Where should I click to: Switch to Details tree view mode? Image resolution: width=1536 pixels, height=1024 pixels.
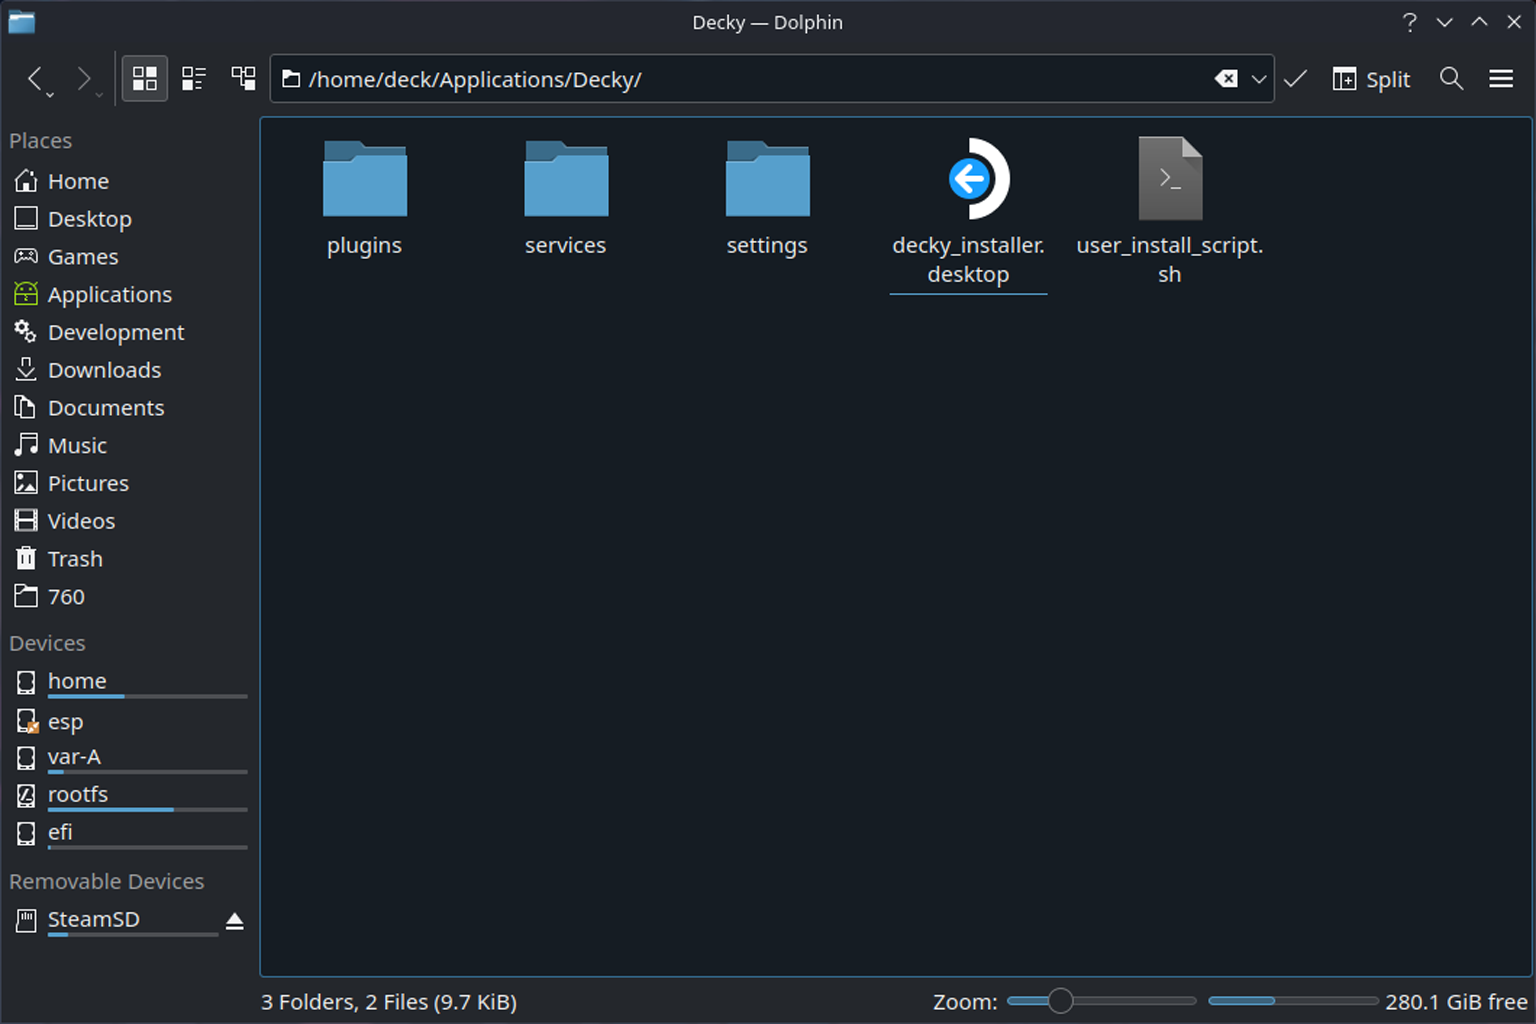coord(243,79)
